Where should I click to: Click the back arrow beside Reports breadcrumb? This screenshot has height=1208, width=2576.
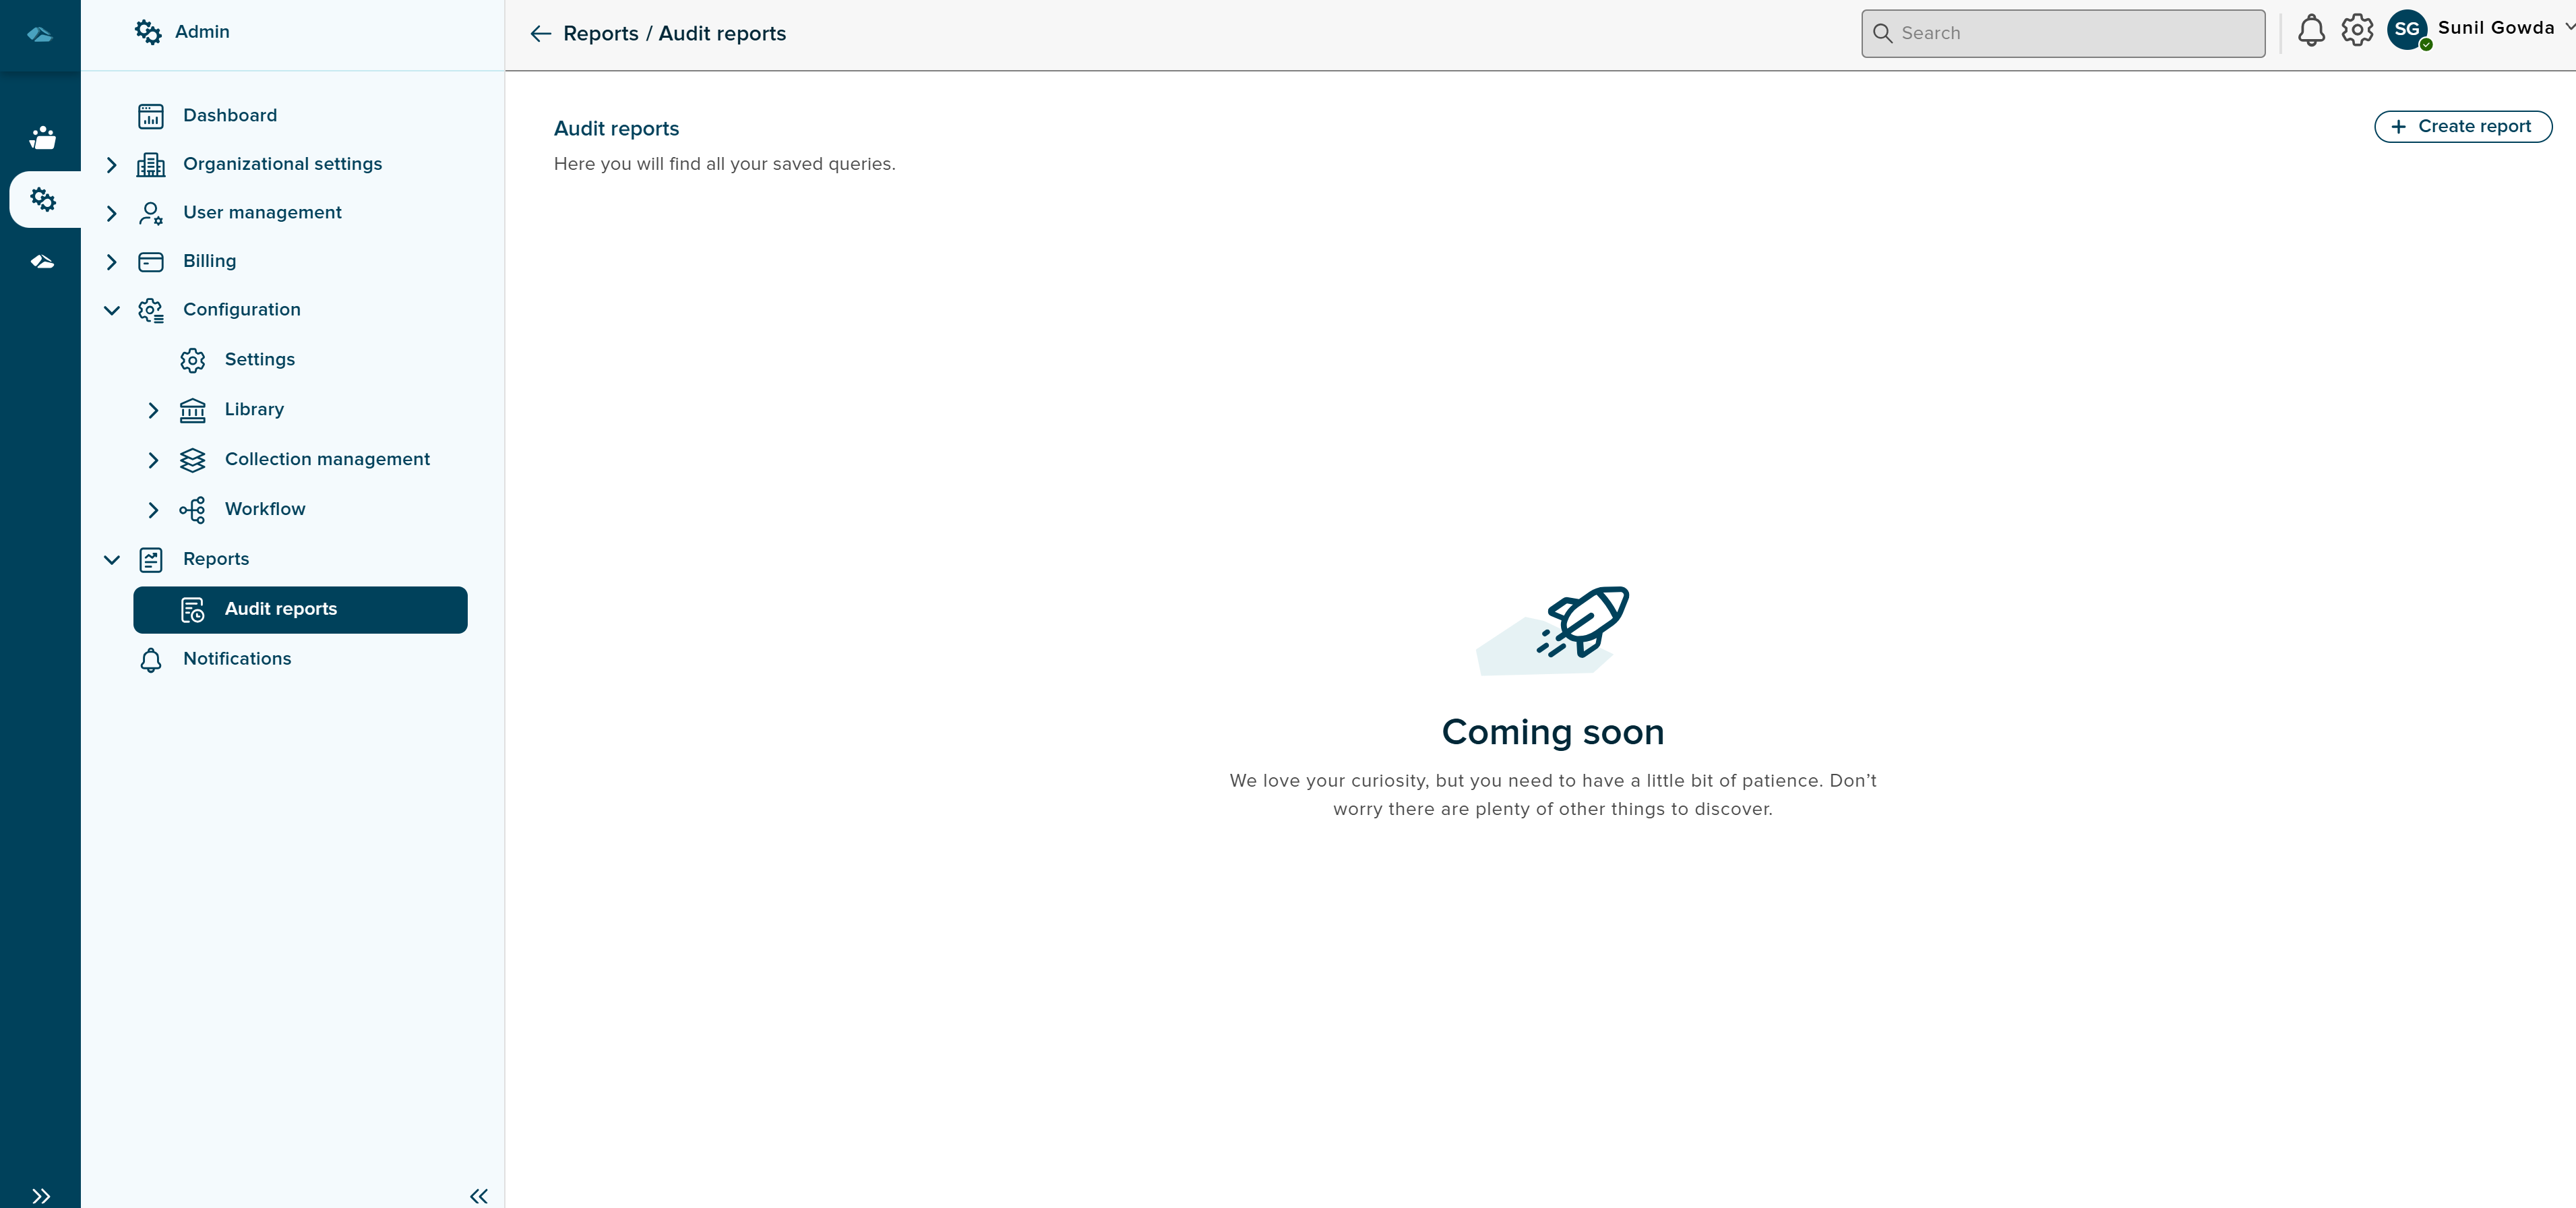(x=541, y=34)
